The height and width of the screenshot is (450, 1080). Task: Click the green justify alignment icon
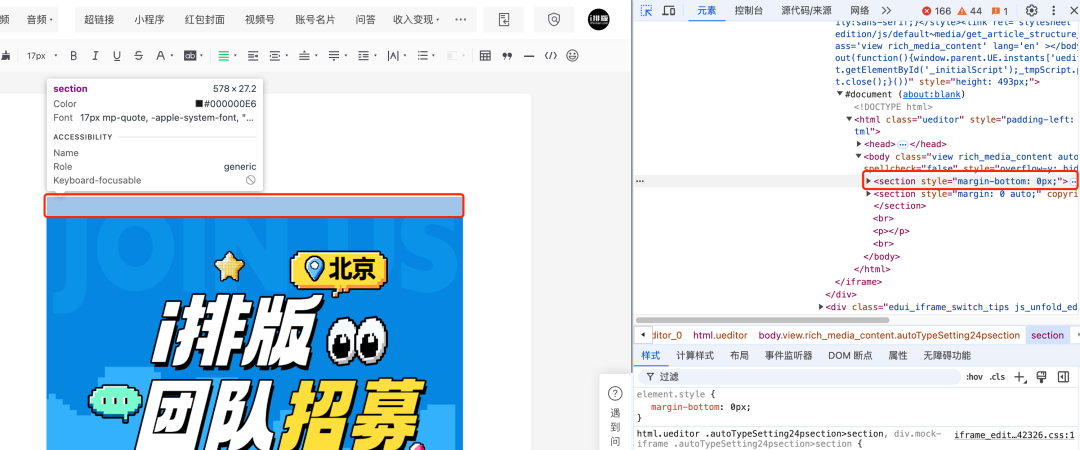(223, 56)
